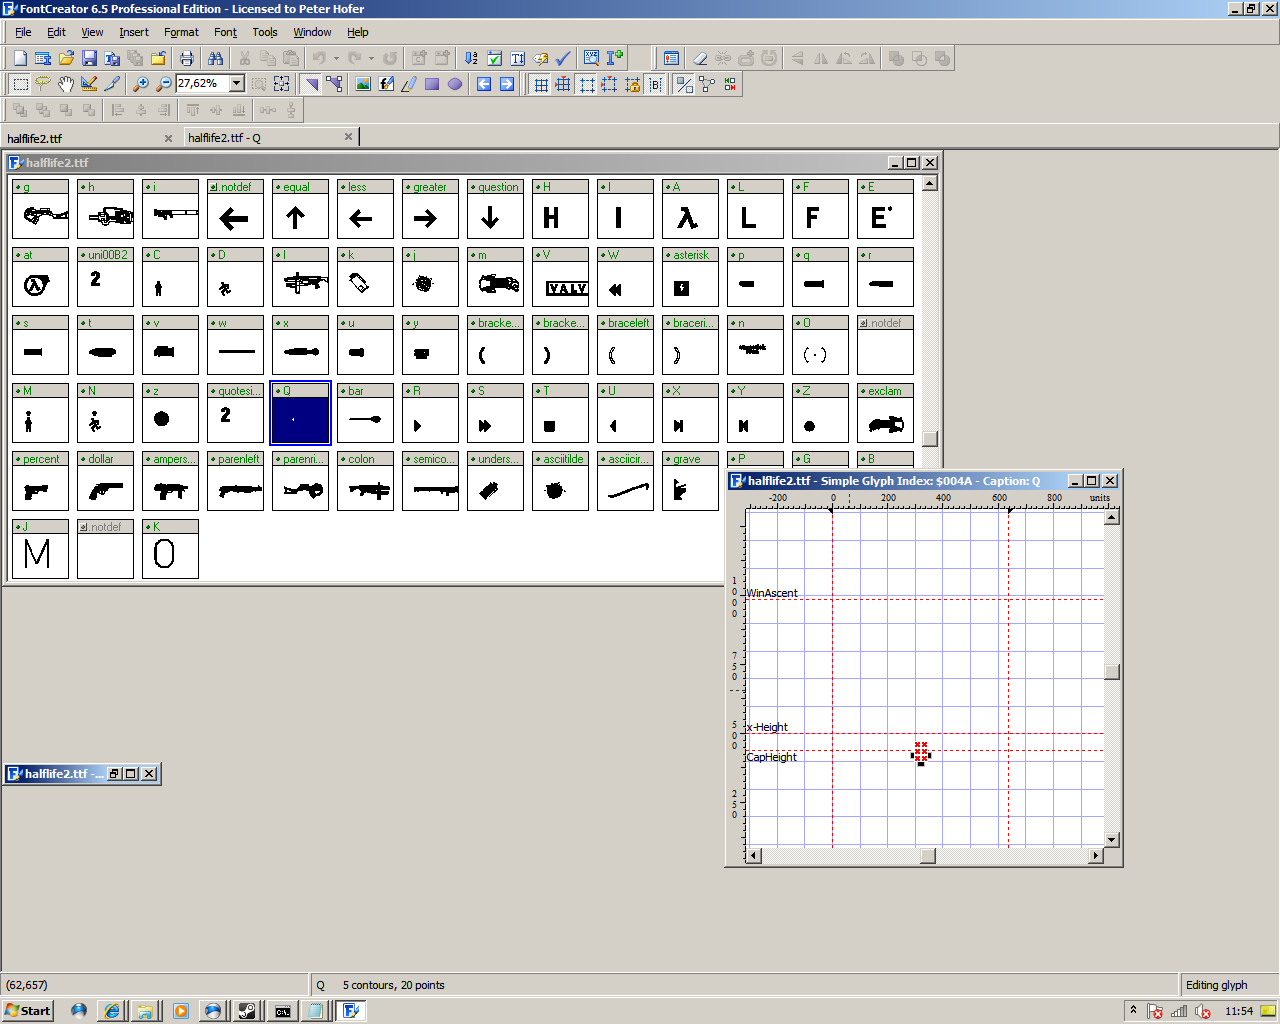
Task: Open the Format menu
Action: pyautogui.click(x=181, y=32)
